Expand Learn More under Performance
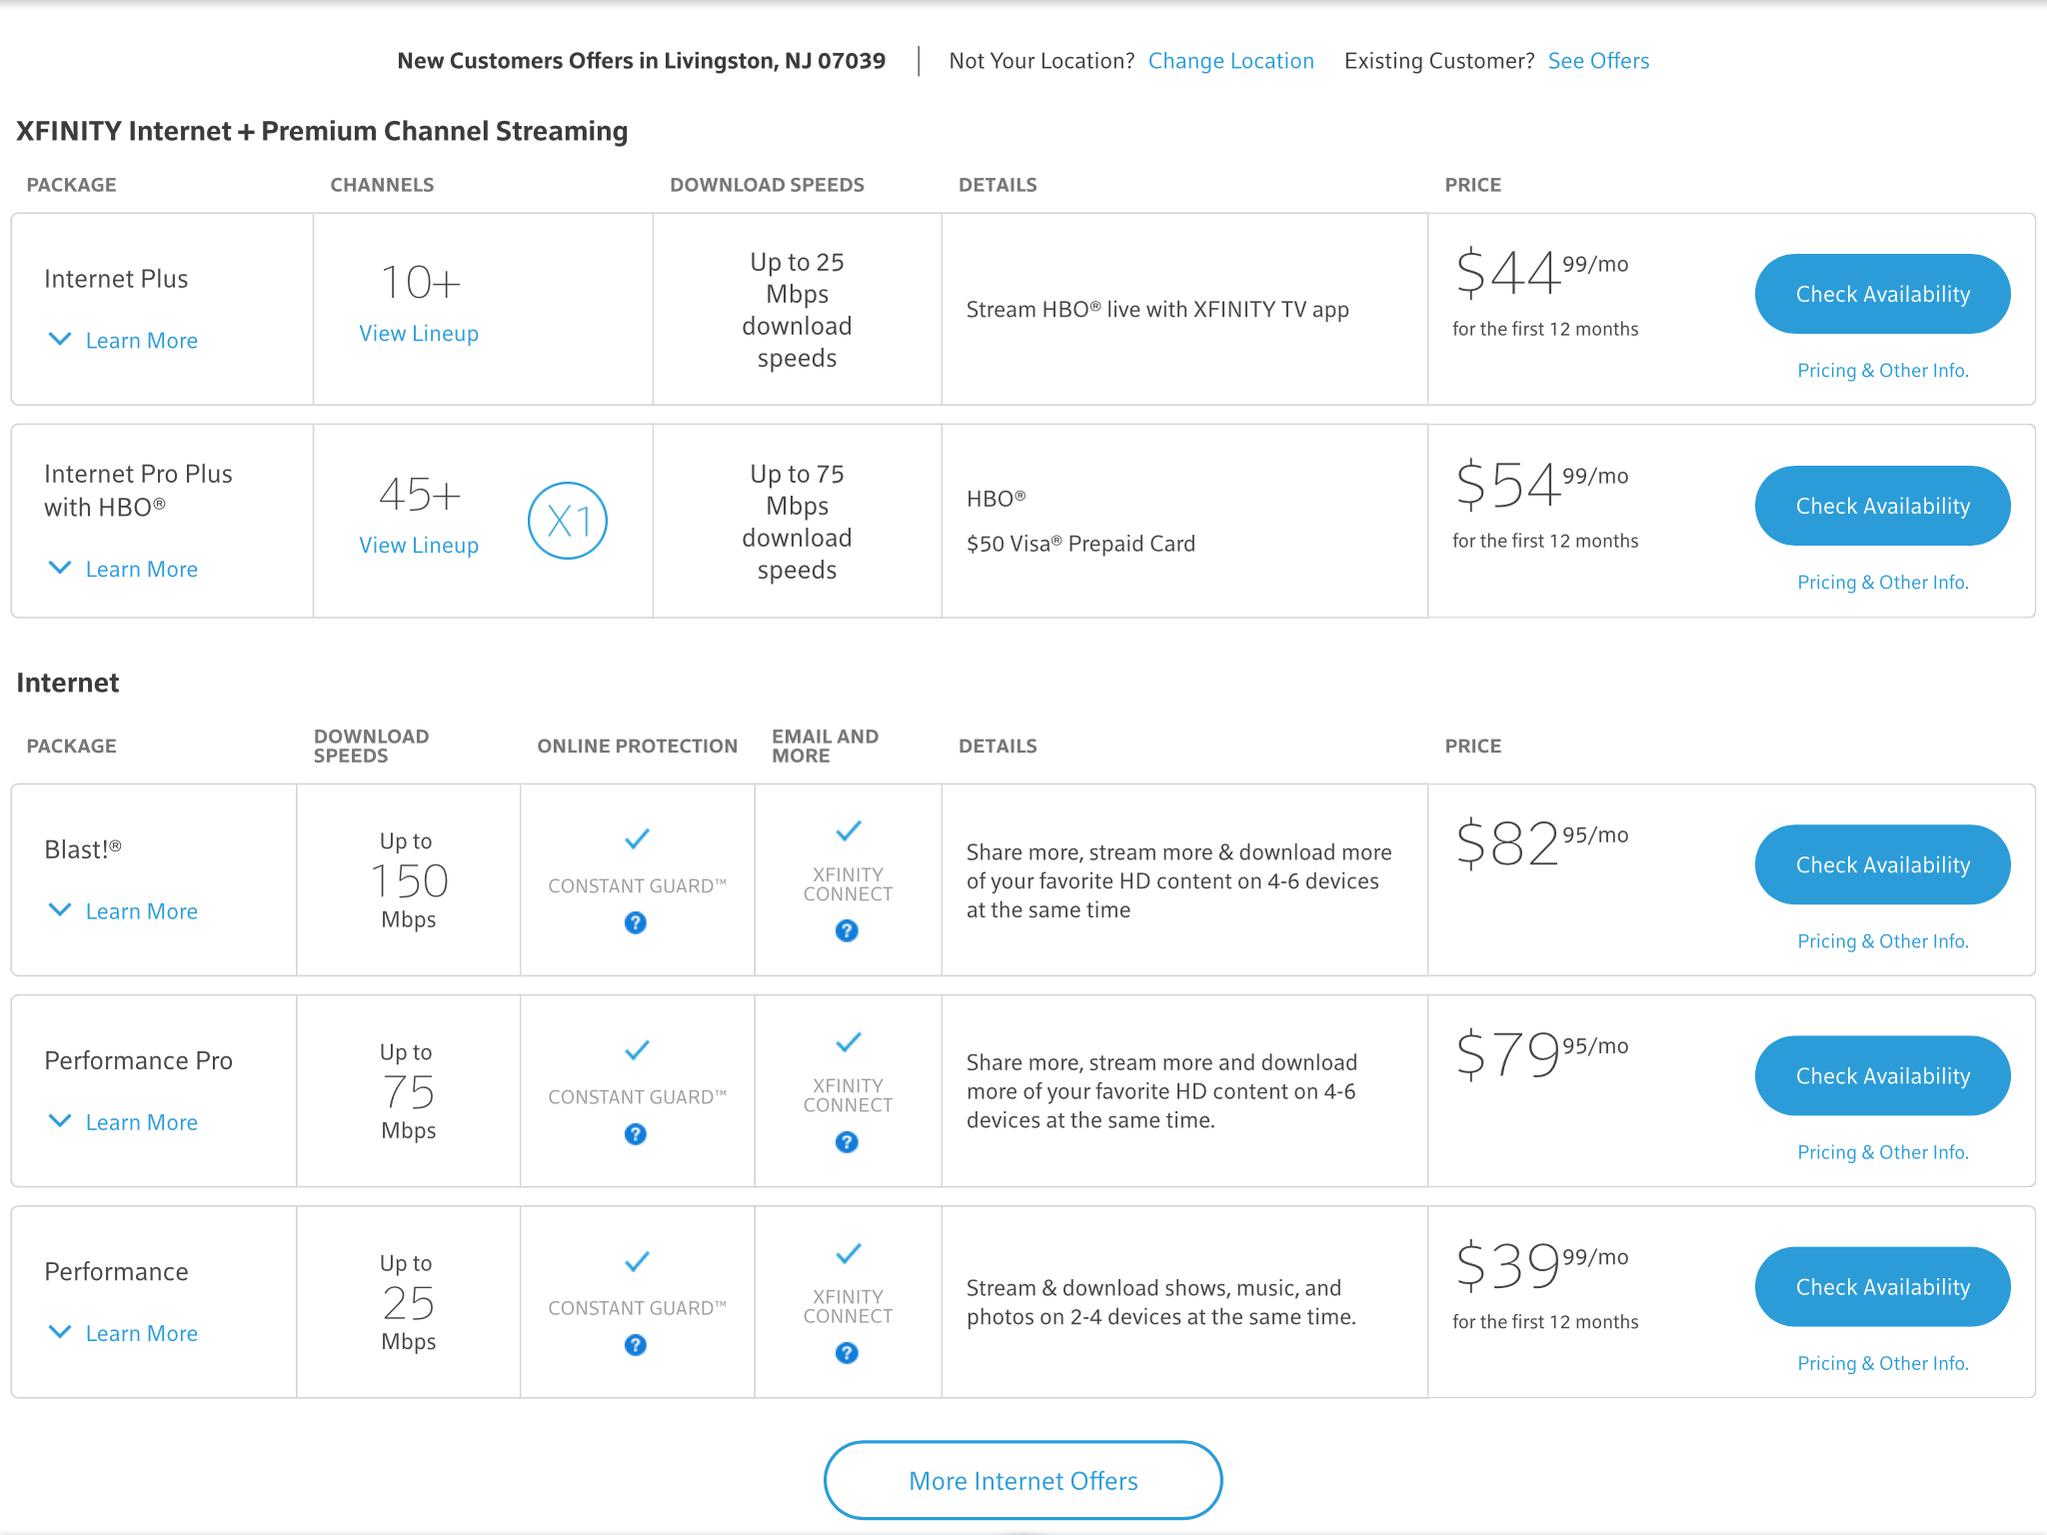The width and height of the screenshot is (2047, 1535). click(123, 1333)
